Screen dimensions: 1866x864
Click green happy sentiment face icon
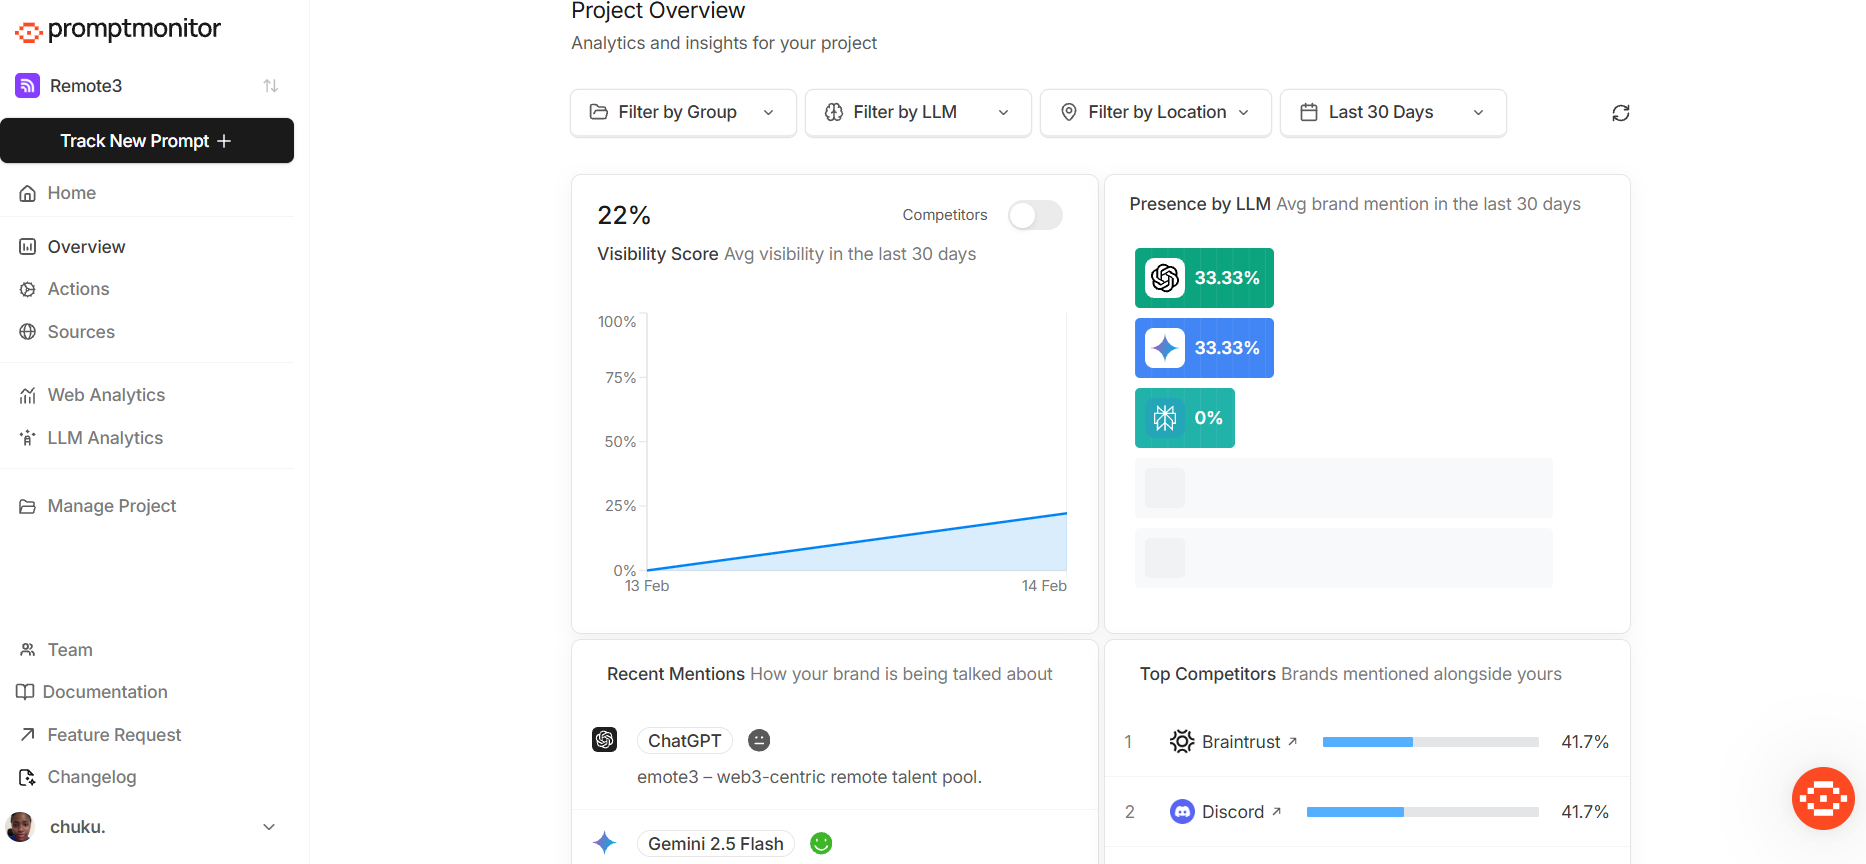tap(821, 843)
